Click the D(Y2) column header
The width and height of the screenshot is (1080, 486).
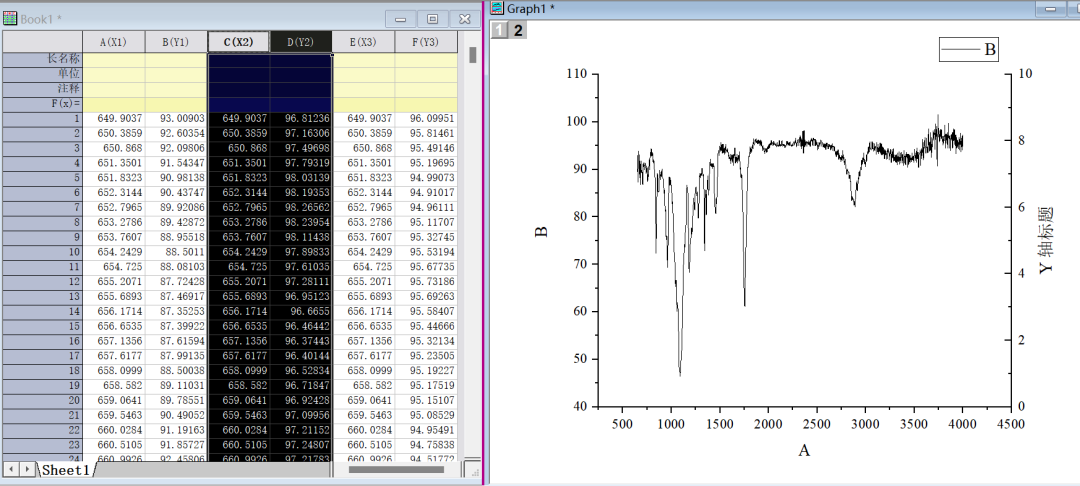tap(301, 42)
